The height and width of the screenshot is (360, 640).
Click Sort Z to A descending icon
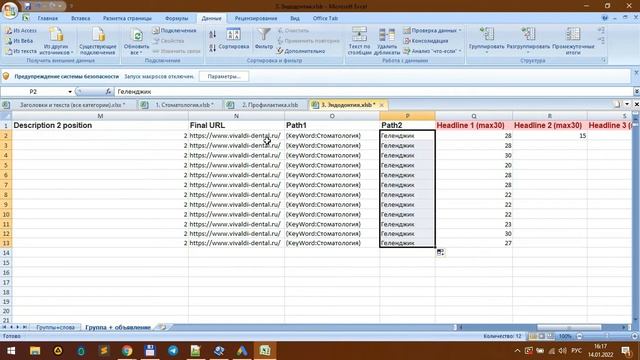click(x=213, y=48)
